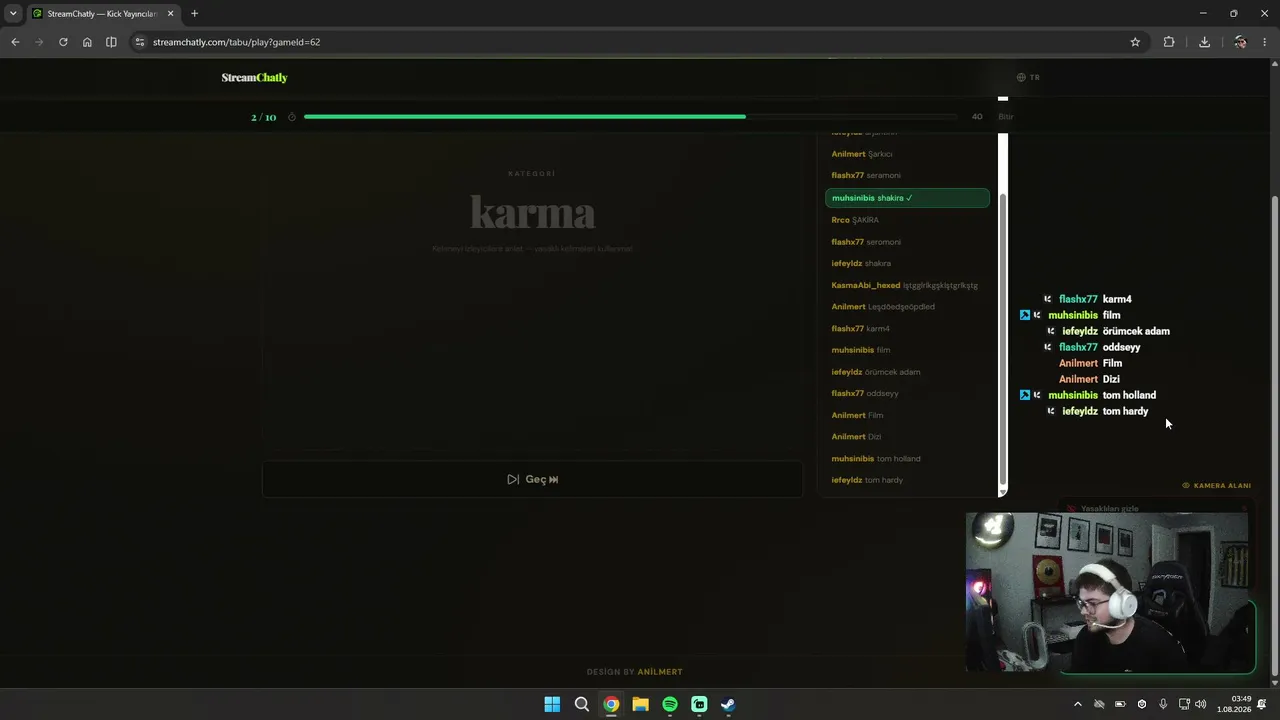Click the Kick icon next to flashx77 karm4
The height and width of the screenshot is (720, 1280).
tap(1048, 299)
